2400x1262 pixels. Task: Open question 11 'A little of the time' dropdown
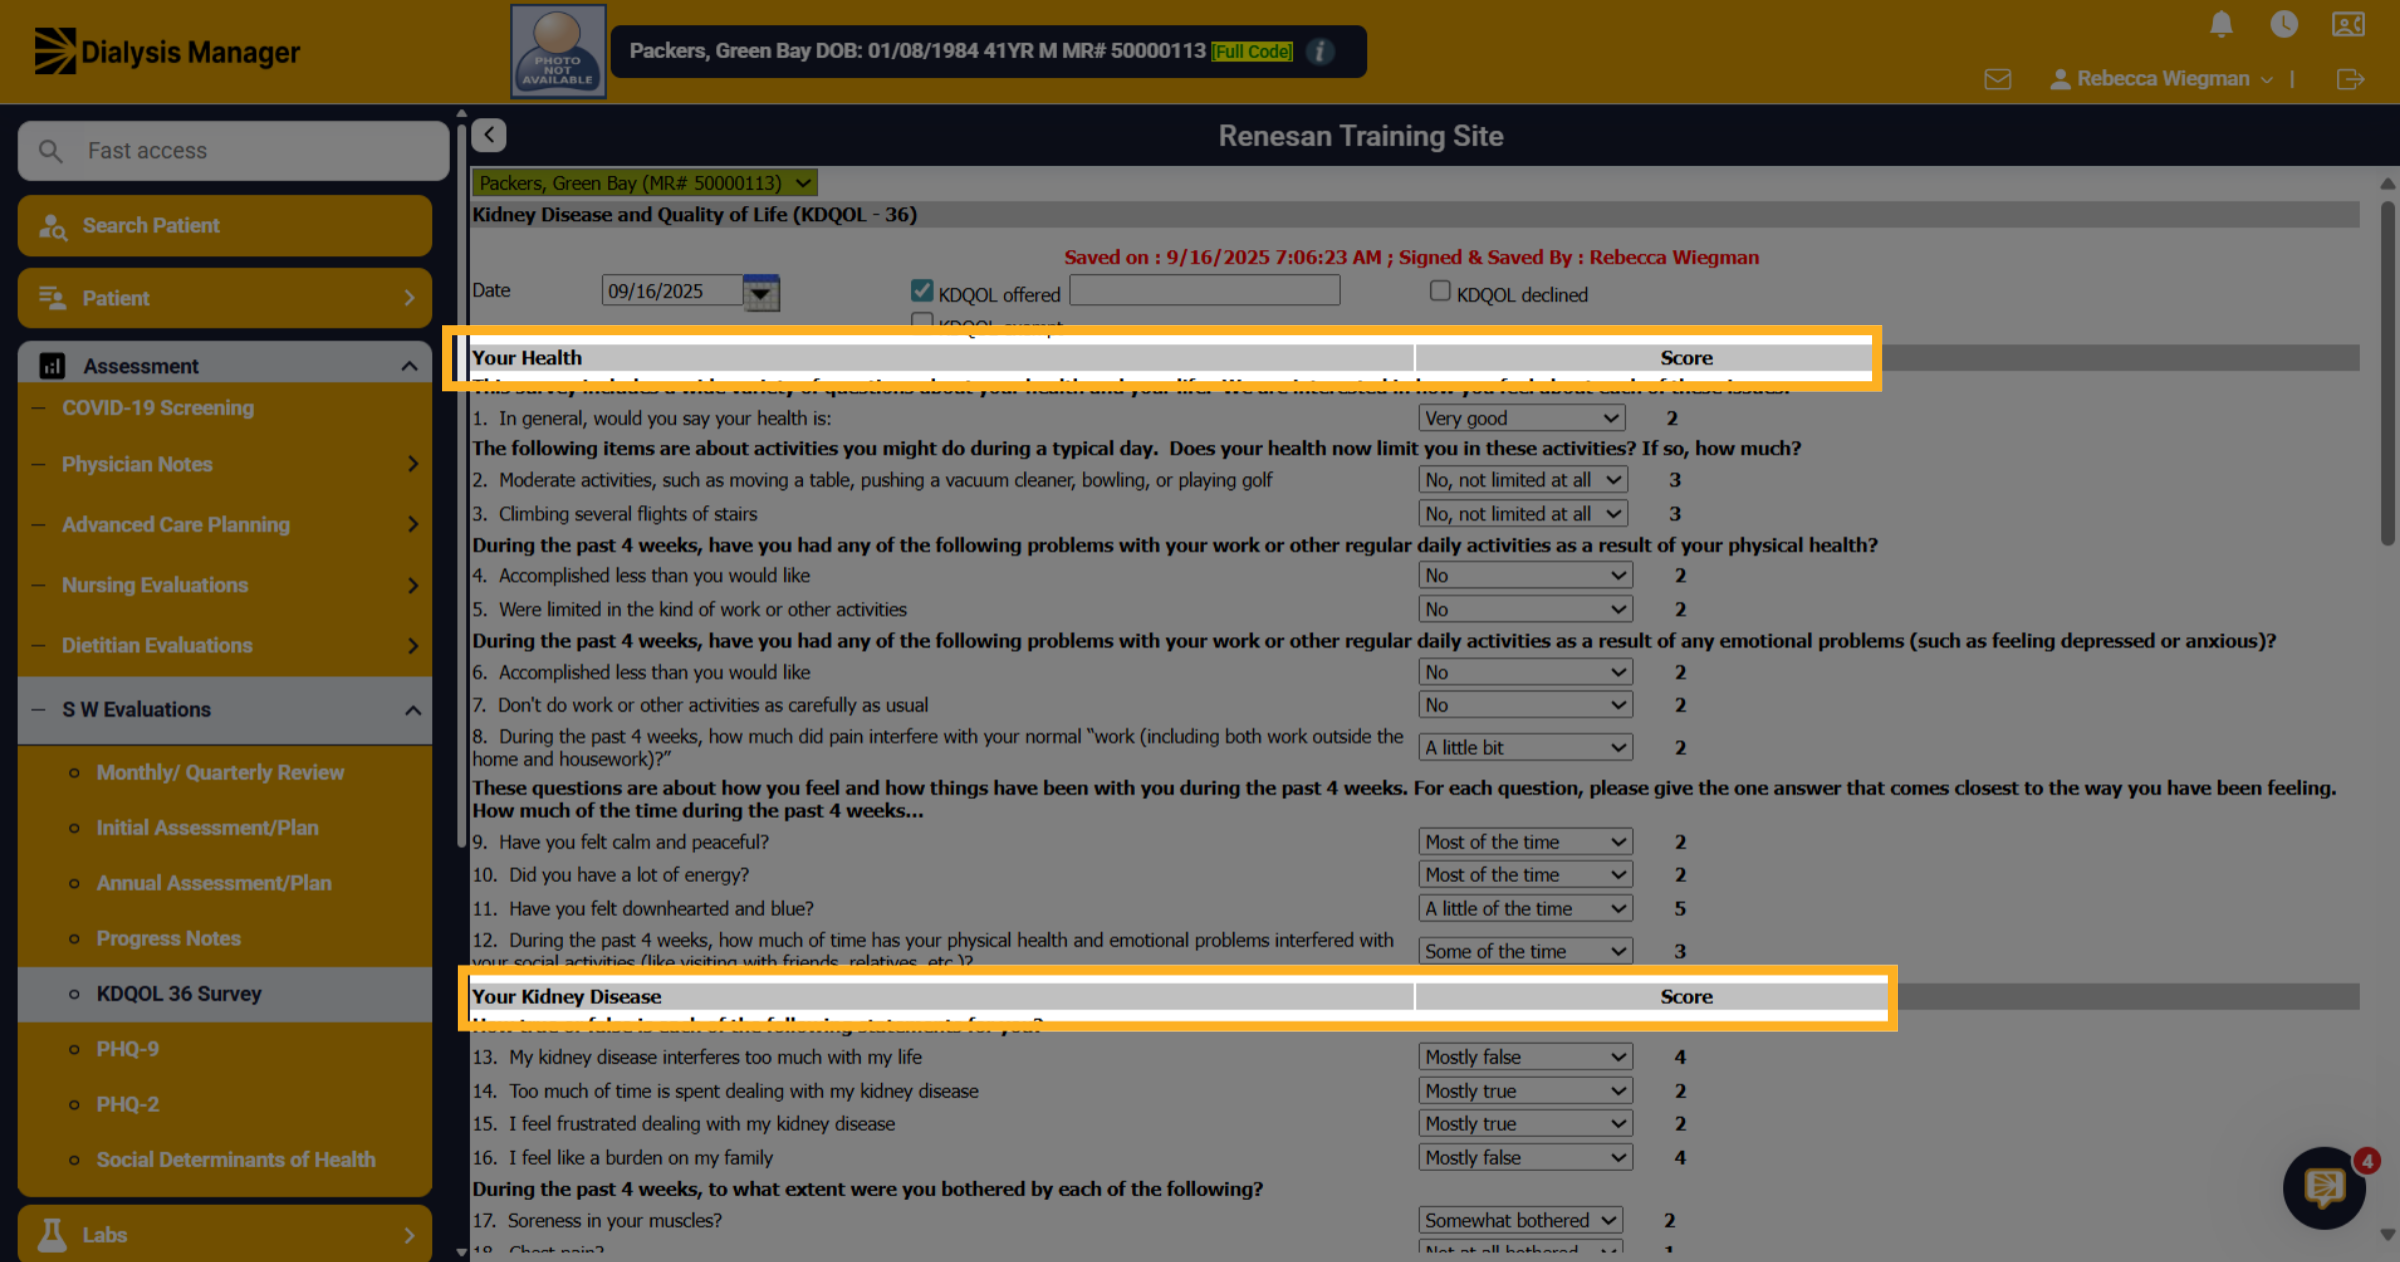[x=1525, y=908]
